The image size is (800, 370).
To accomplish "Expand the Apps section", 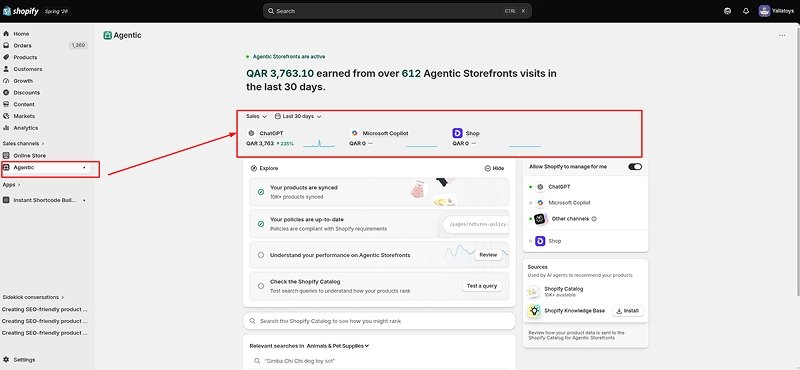I will [11, 184].
